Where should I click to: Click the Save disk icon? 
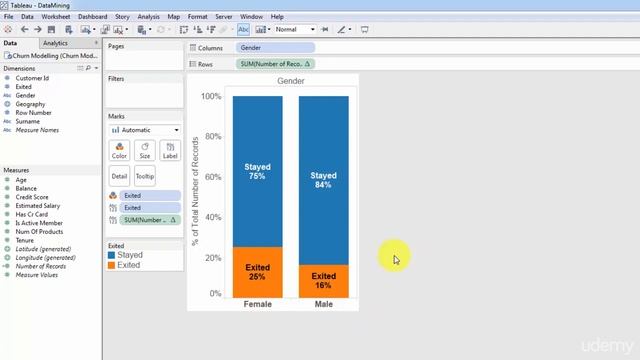(x=51, y=29)
